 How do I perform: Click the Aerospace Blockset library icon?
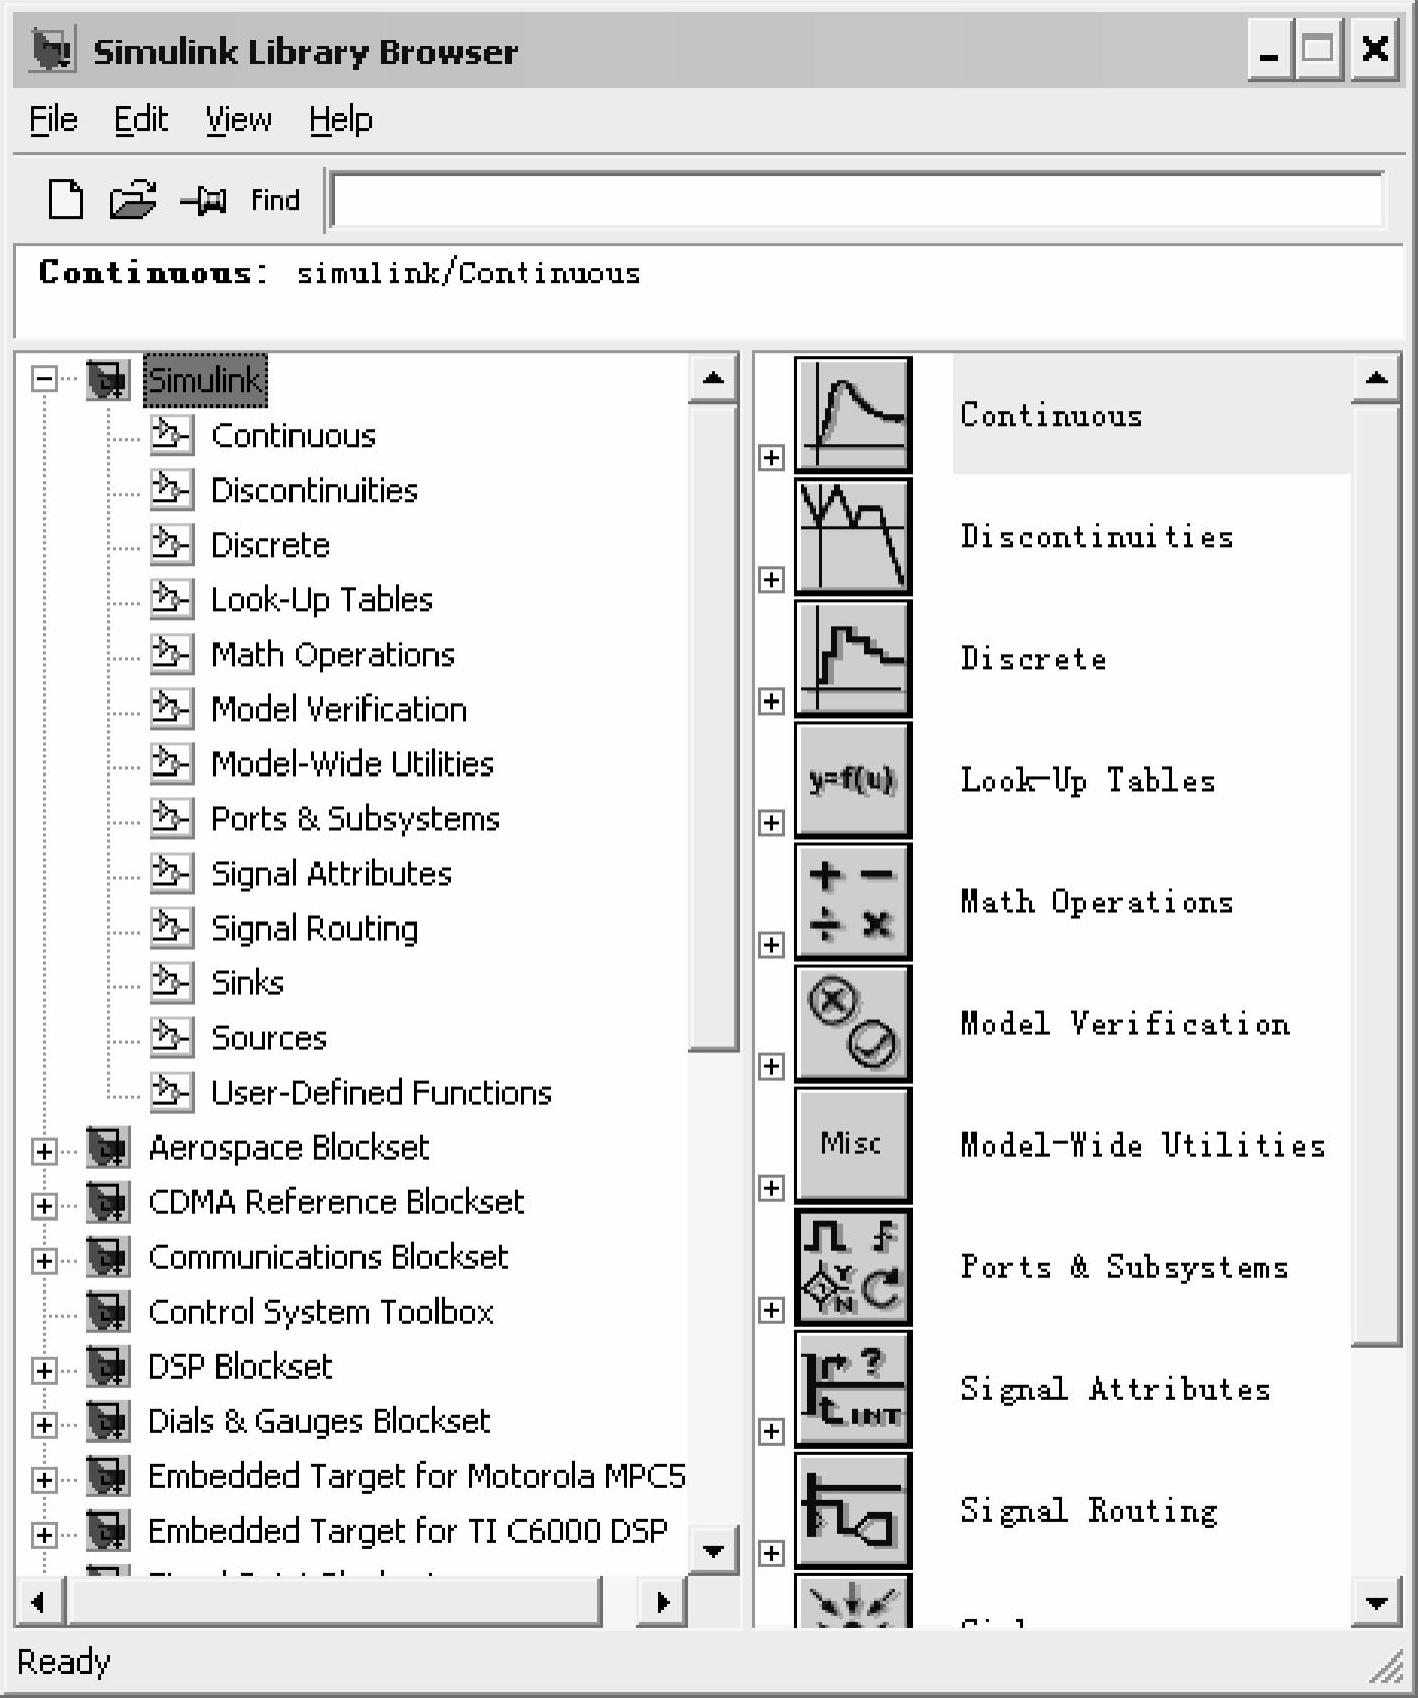coord(108,1147)
